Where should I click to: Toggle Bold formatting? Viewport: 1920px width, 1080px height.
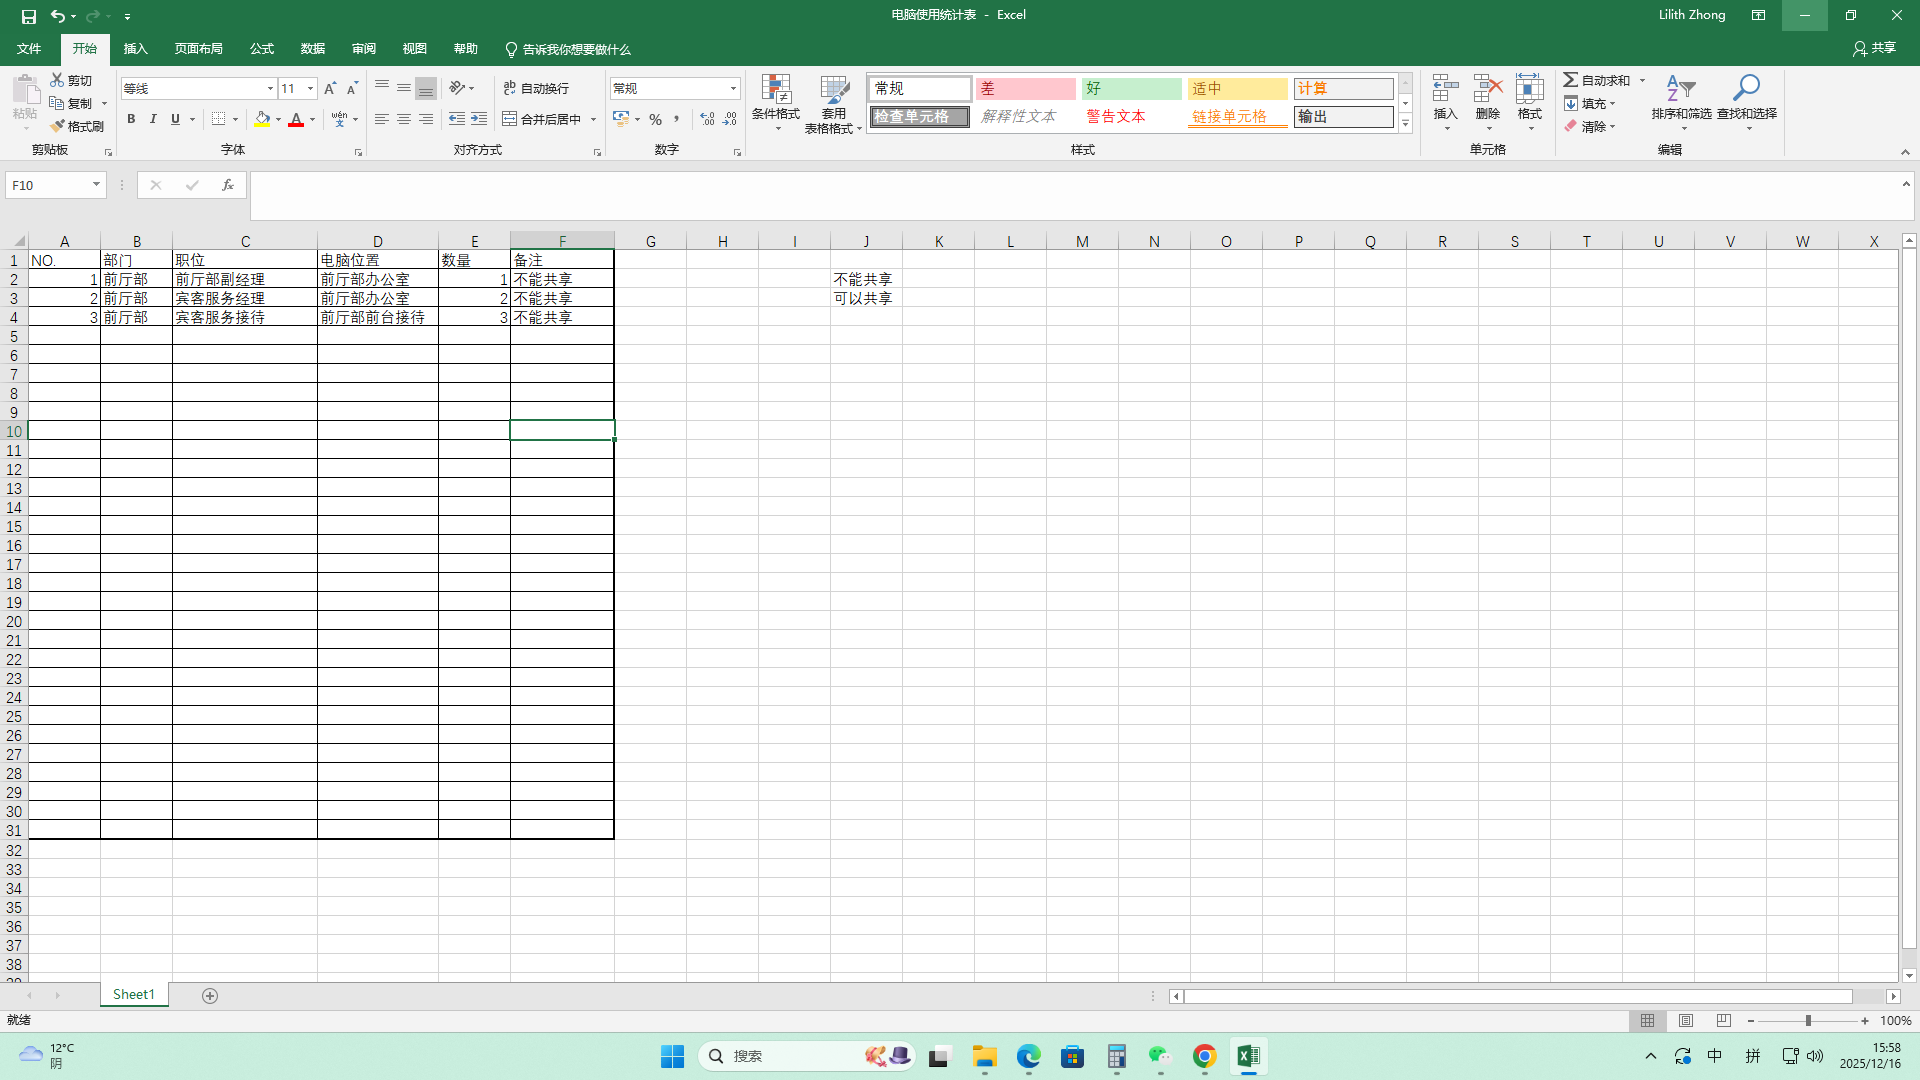[131, 119]
